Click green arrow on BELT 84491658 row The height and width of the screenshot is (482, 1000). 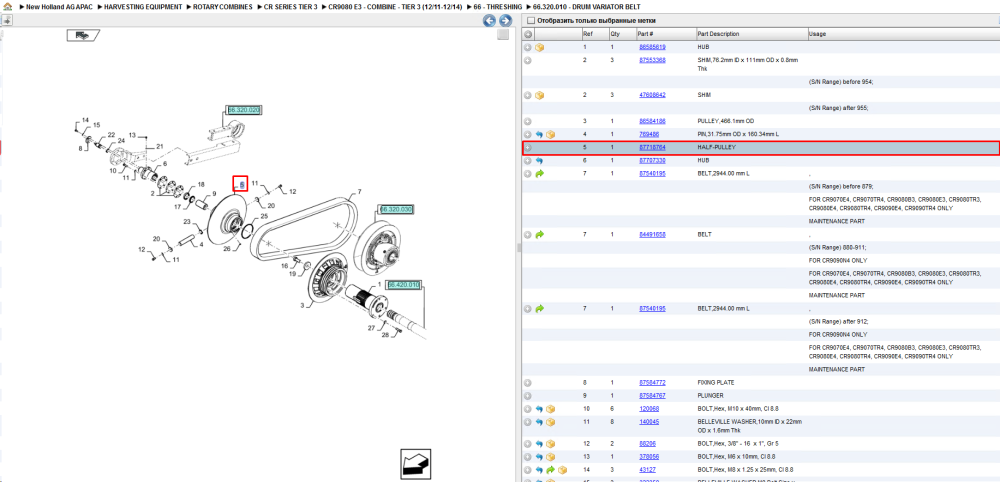(540, 235)
